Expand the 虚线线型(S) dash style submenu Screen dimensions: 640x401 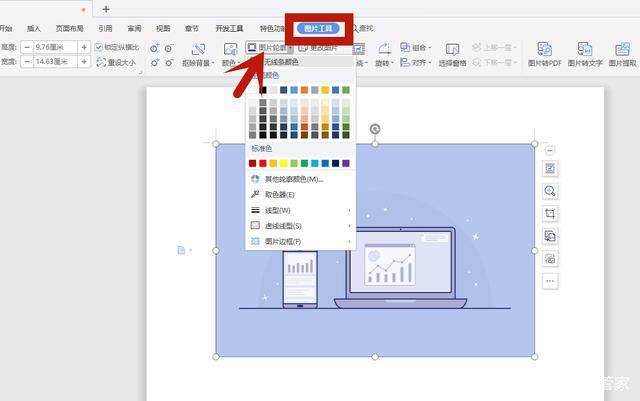coord(300,226)
